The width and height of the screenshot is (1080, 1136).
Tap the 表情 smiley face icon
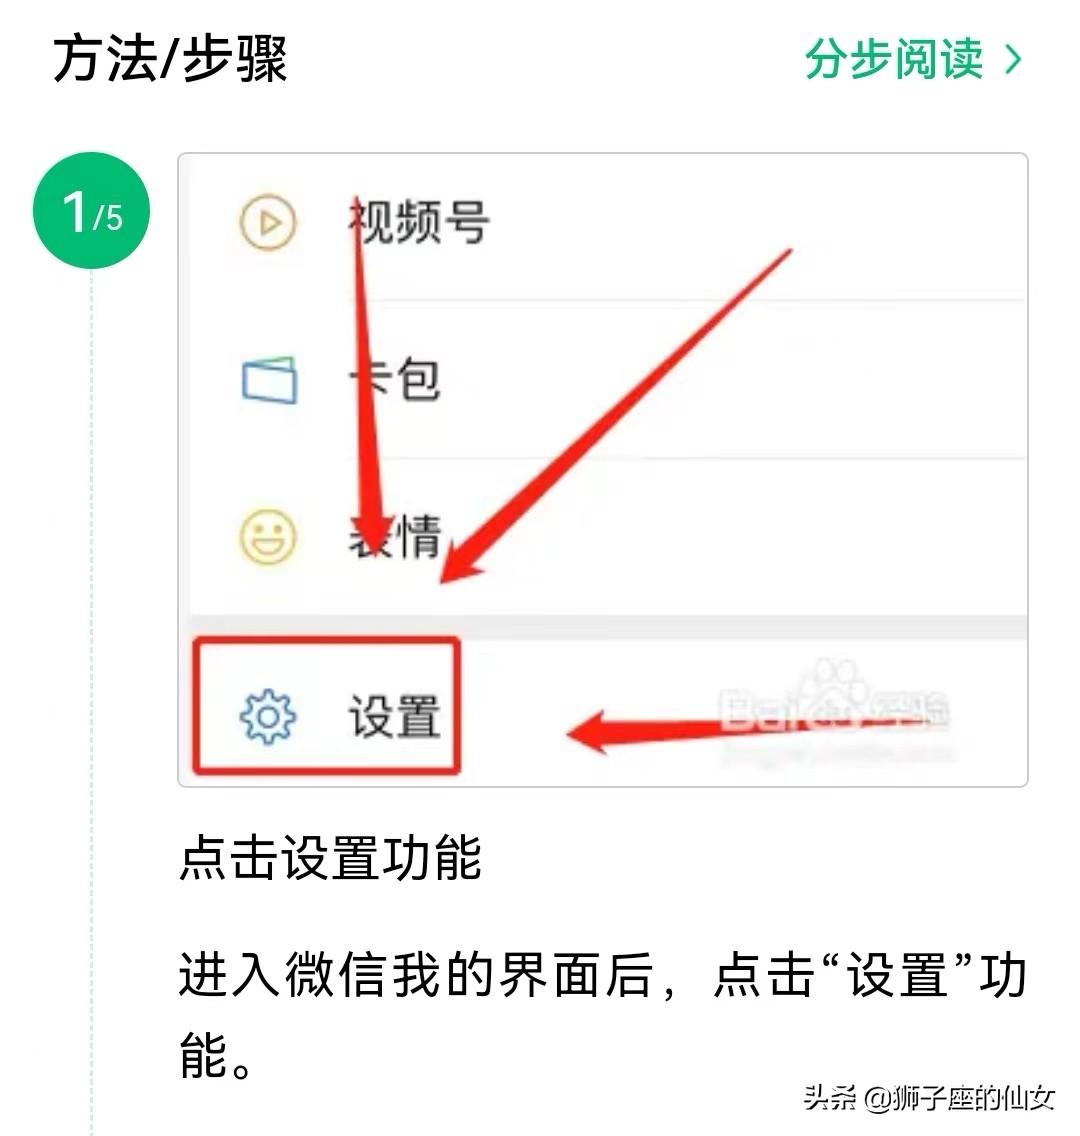coord(268,537)
